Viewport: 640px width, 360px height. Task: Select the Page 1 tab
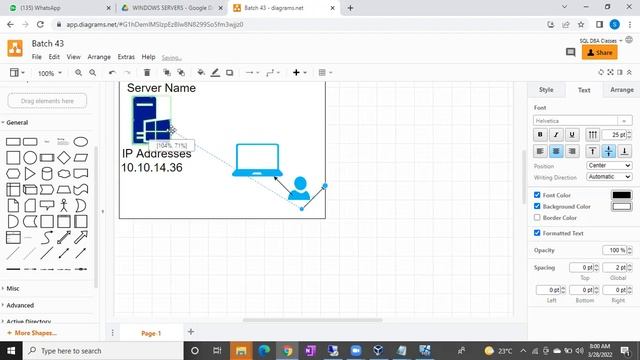coord(151,333)
